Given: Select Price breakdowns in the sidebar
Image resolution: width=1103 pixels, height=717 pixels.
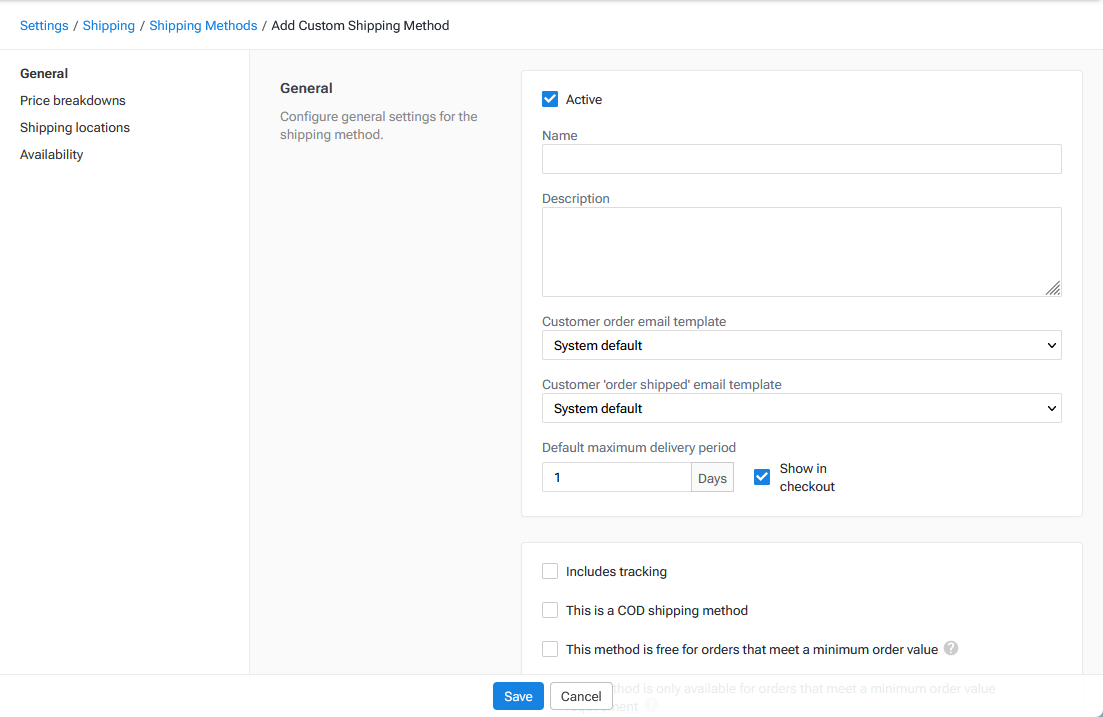Looking at the screenshot, I should click(x=72, y=100).
